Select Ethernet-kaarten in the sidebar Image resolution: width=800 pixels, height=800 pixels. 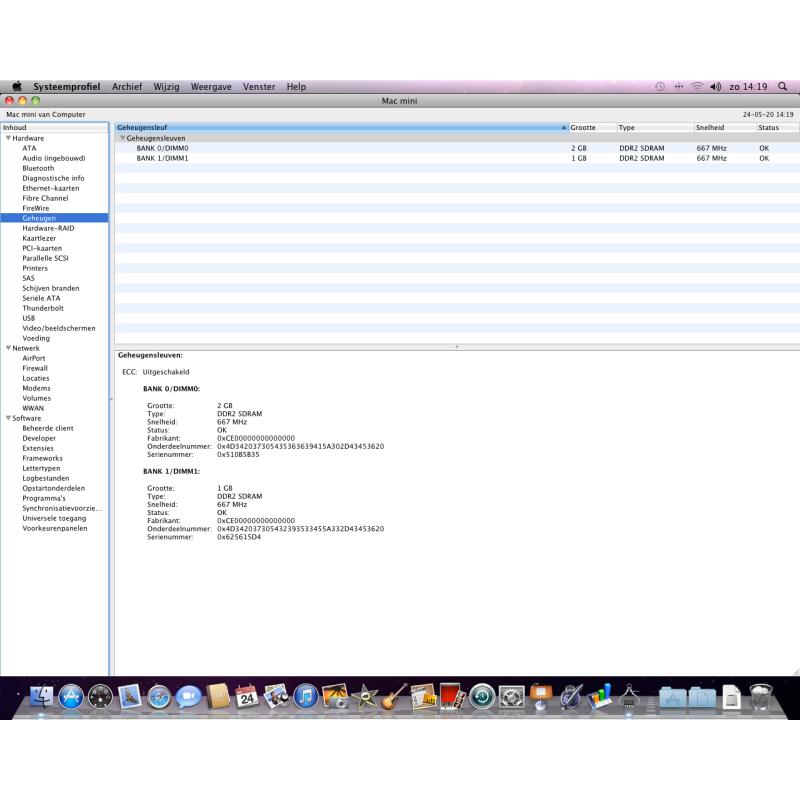pyautogui.click(x=51, y=188)
